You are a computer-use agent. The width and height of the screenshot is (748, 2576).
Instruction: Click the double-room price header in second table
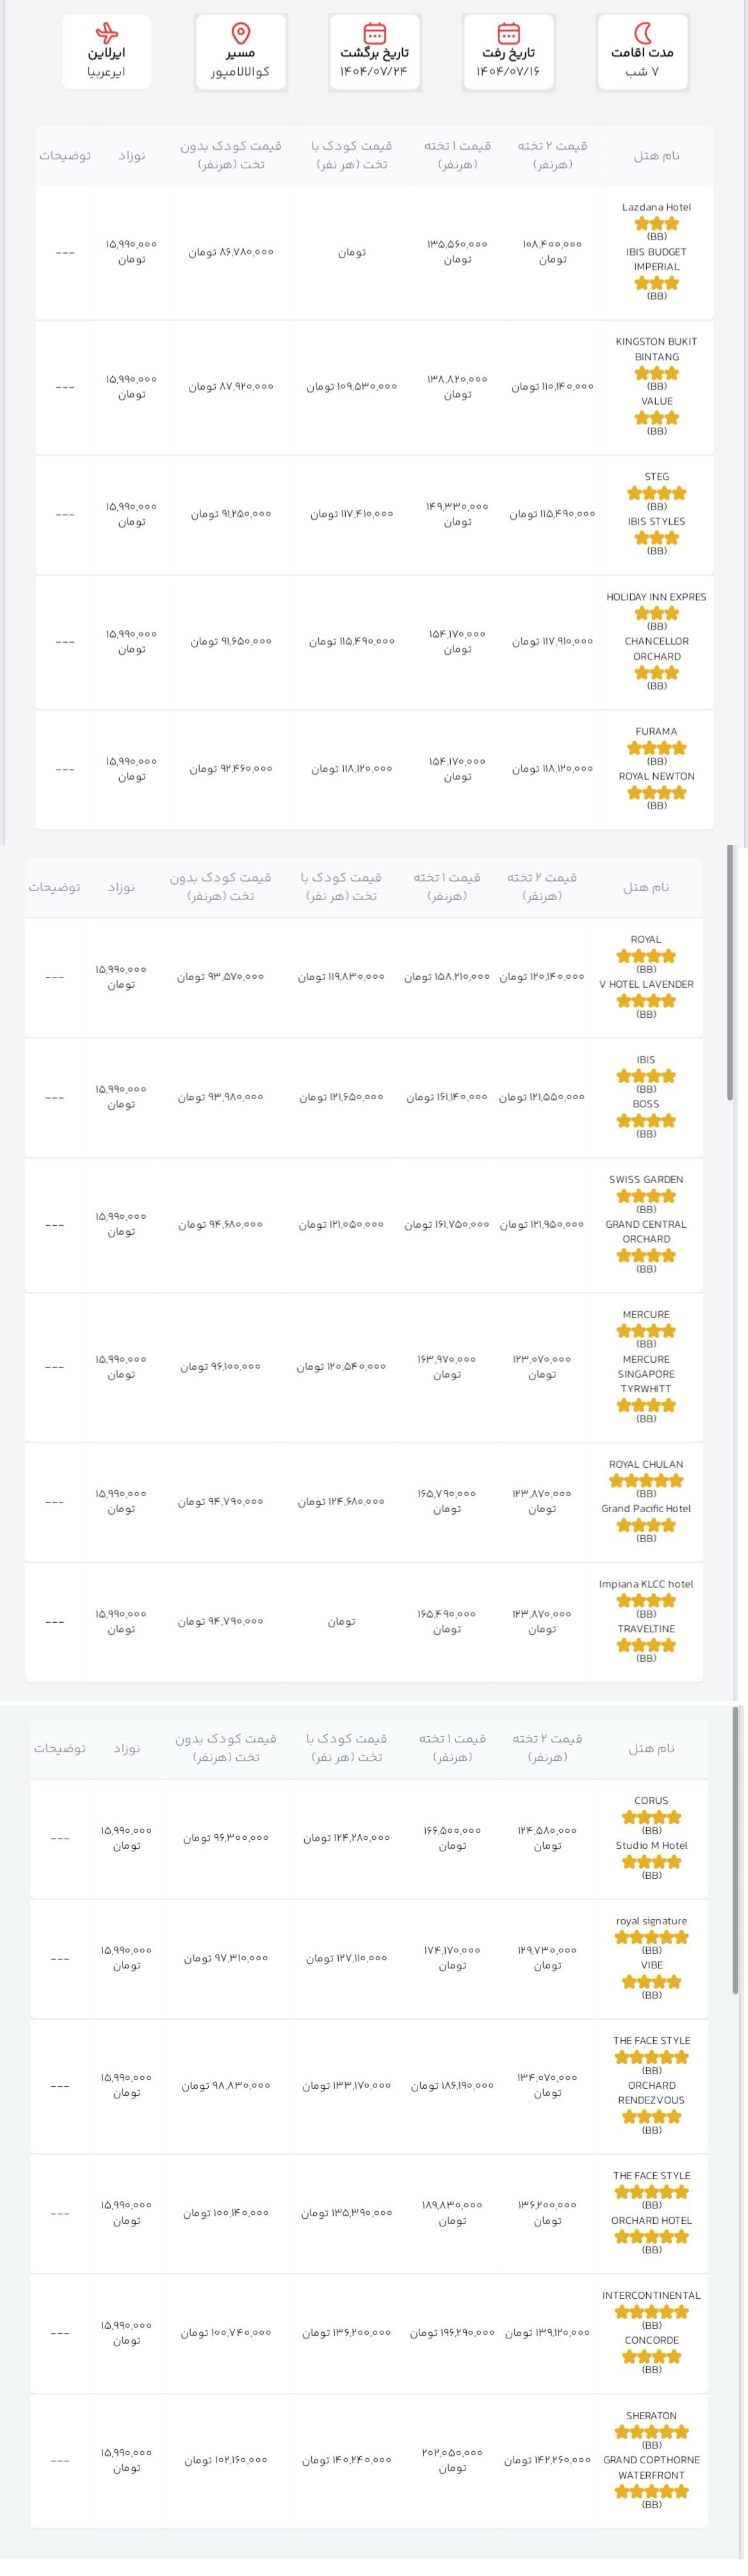pos(541,886)
